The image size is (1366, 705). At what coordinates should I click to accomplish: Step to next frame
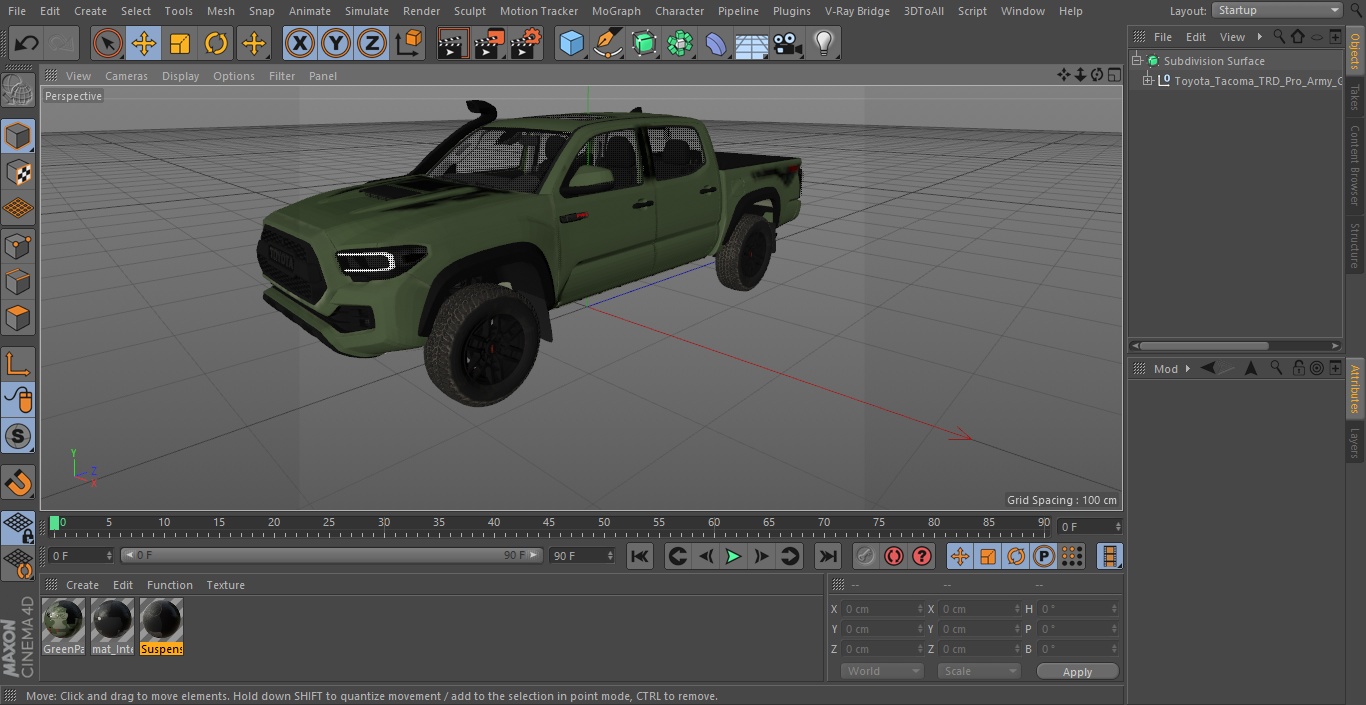tap(761, 556)
